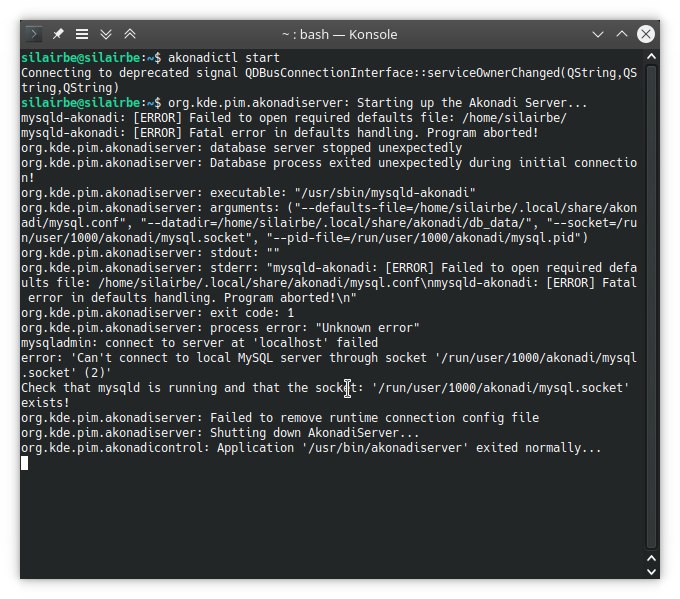This screenshot has width=680, height=599.
Task: Click "Failed to remove runtime connection config file"
Action: pyautogui.click(x=375, y=418)
